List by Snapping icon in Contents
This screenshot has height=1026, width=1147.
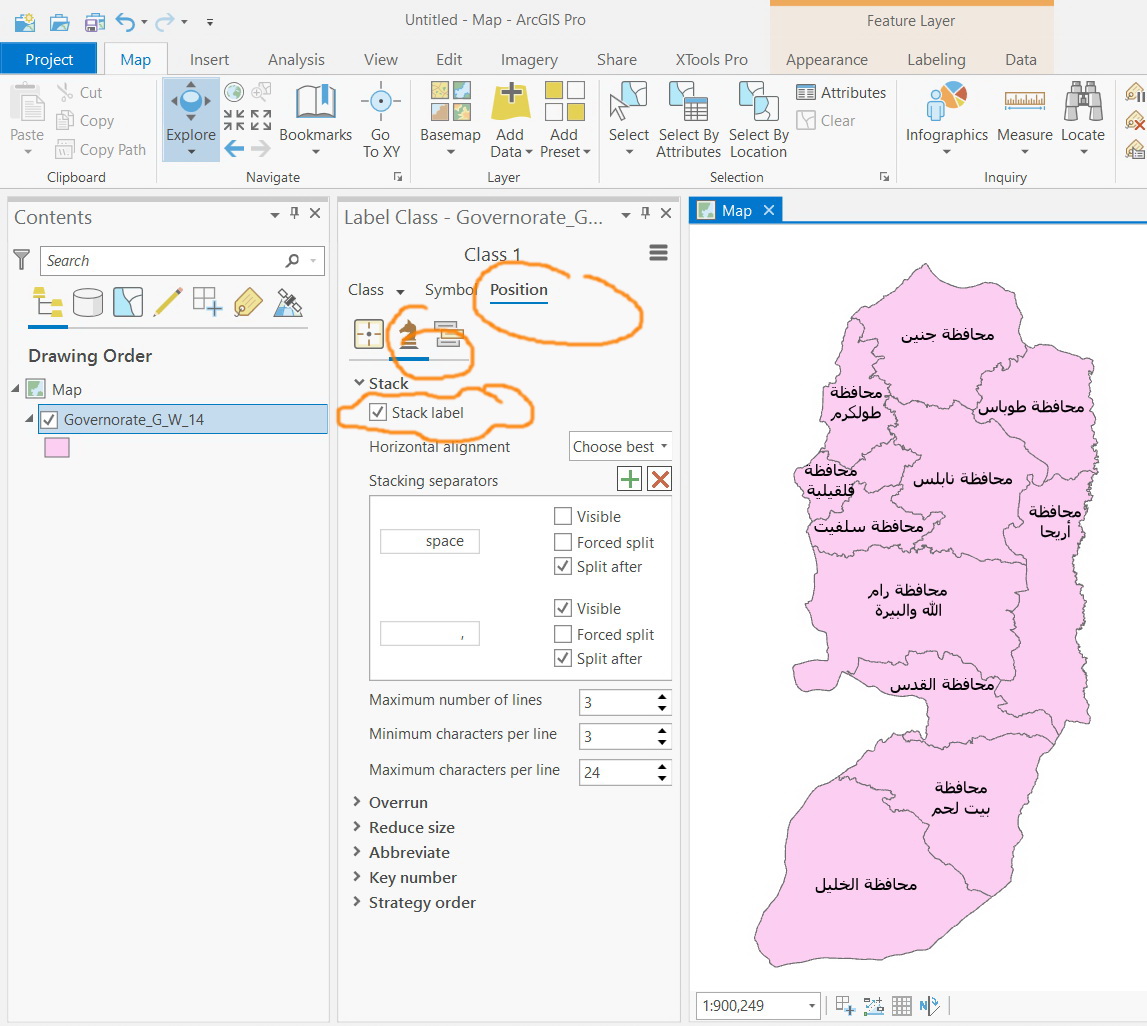click(208, 302)
